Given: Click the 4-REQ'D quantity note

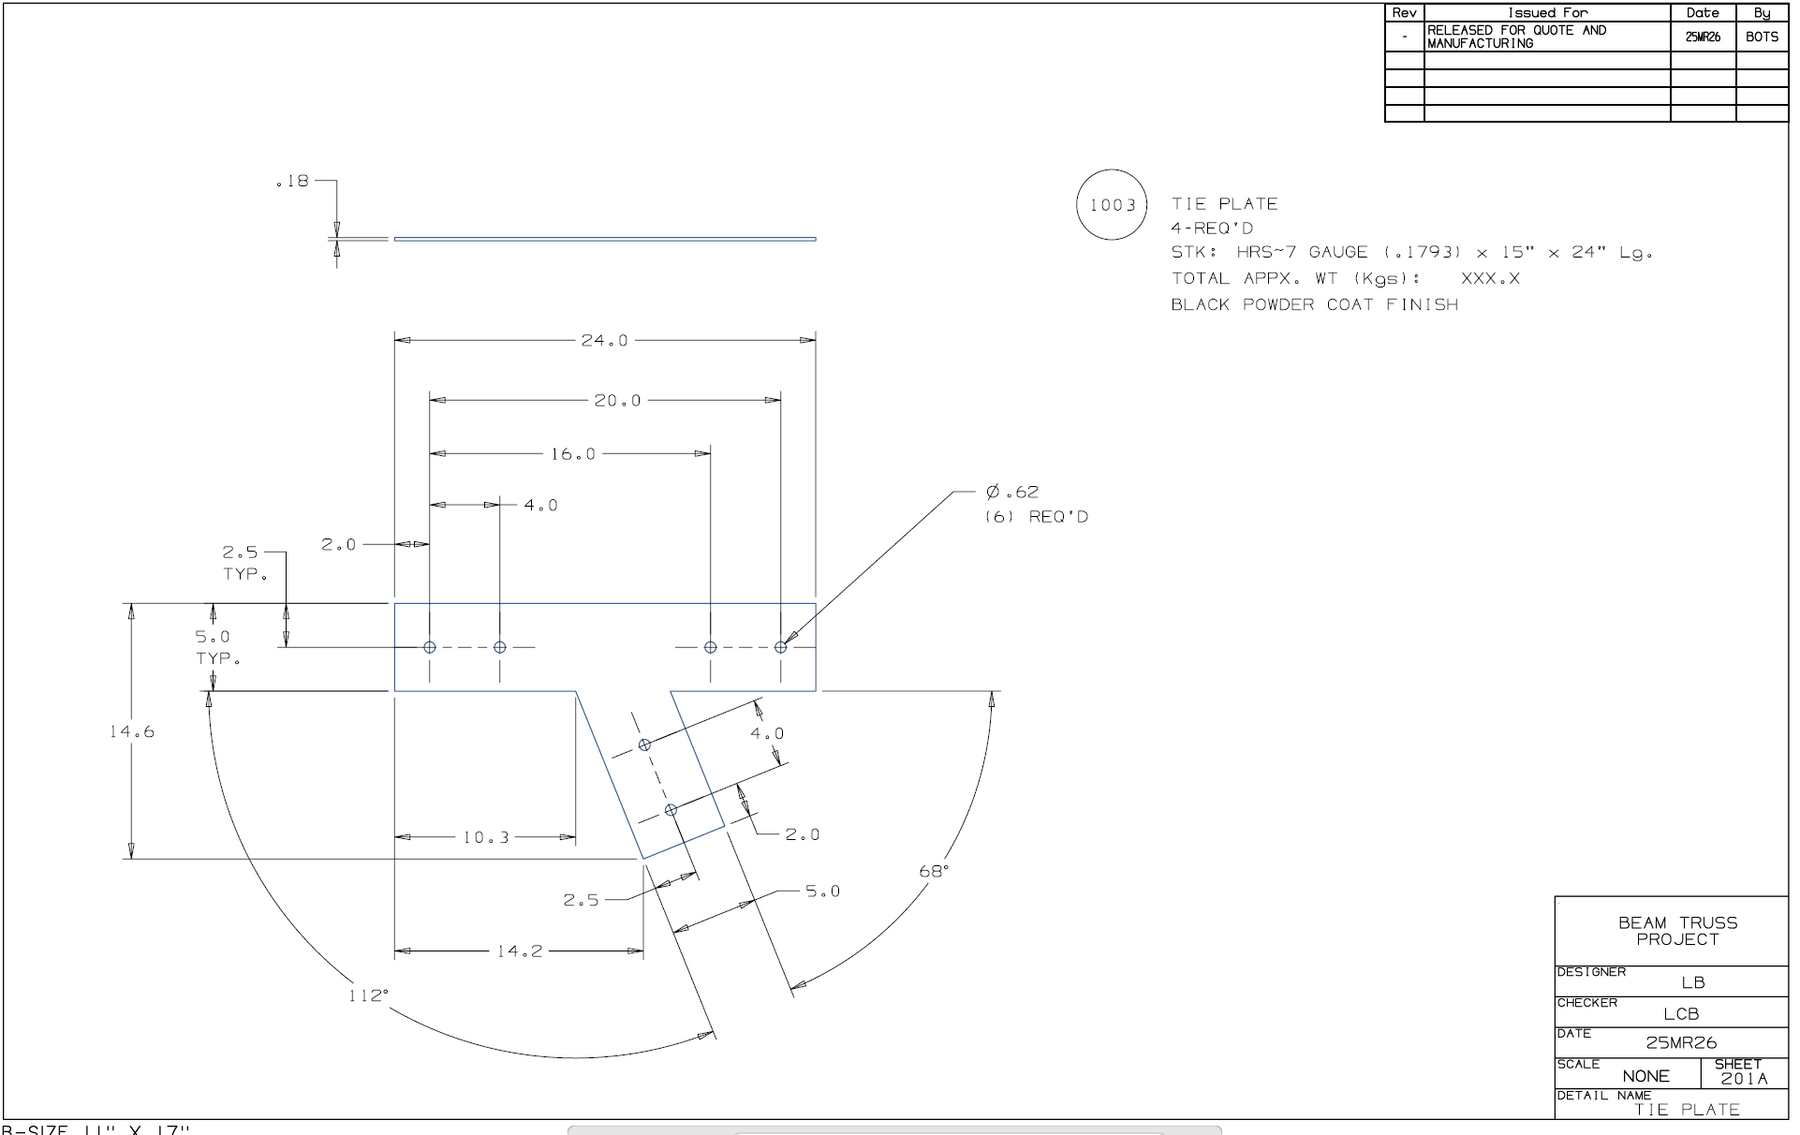Looking at the screenshot, I should 1212,228.
